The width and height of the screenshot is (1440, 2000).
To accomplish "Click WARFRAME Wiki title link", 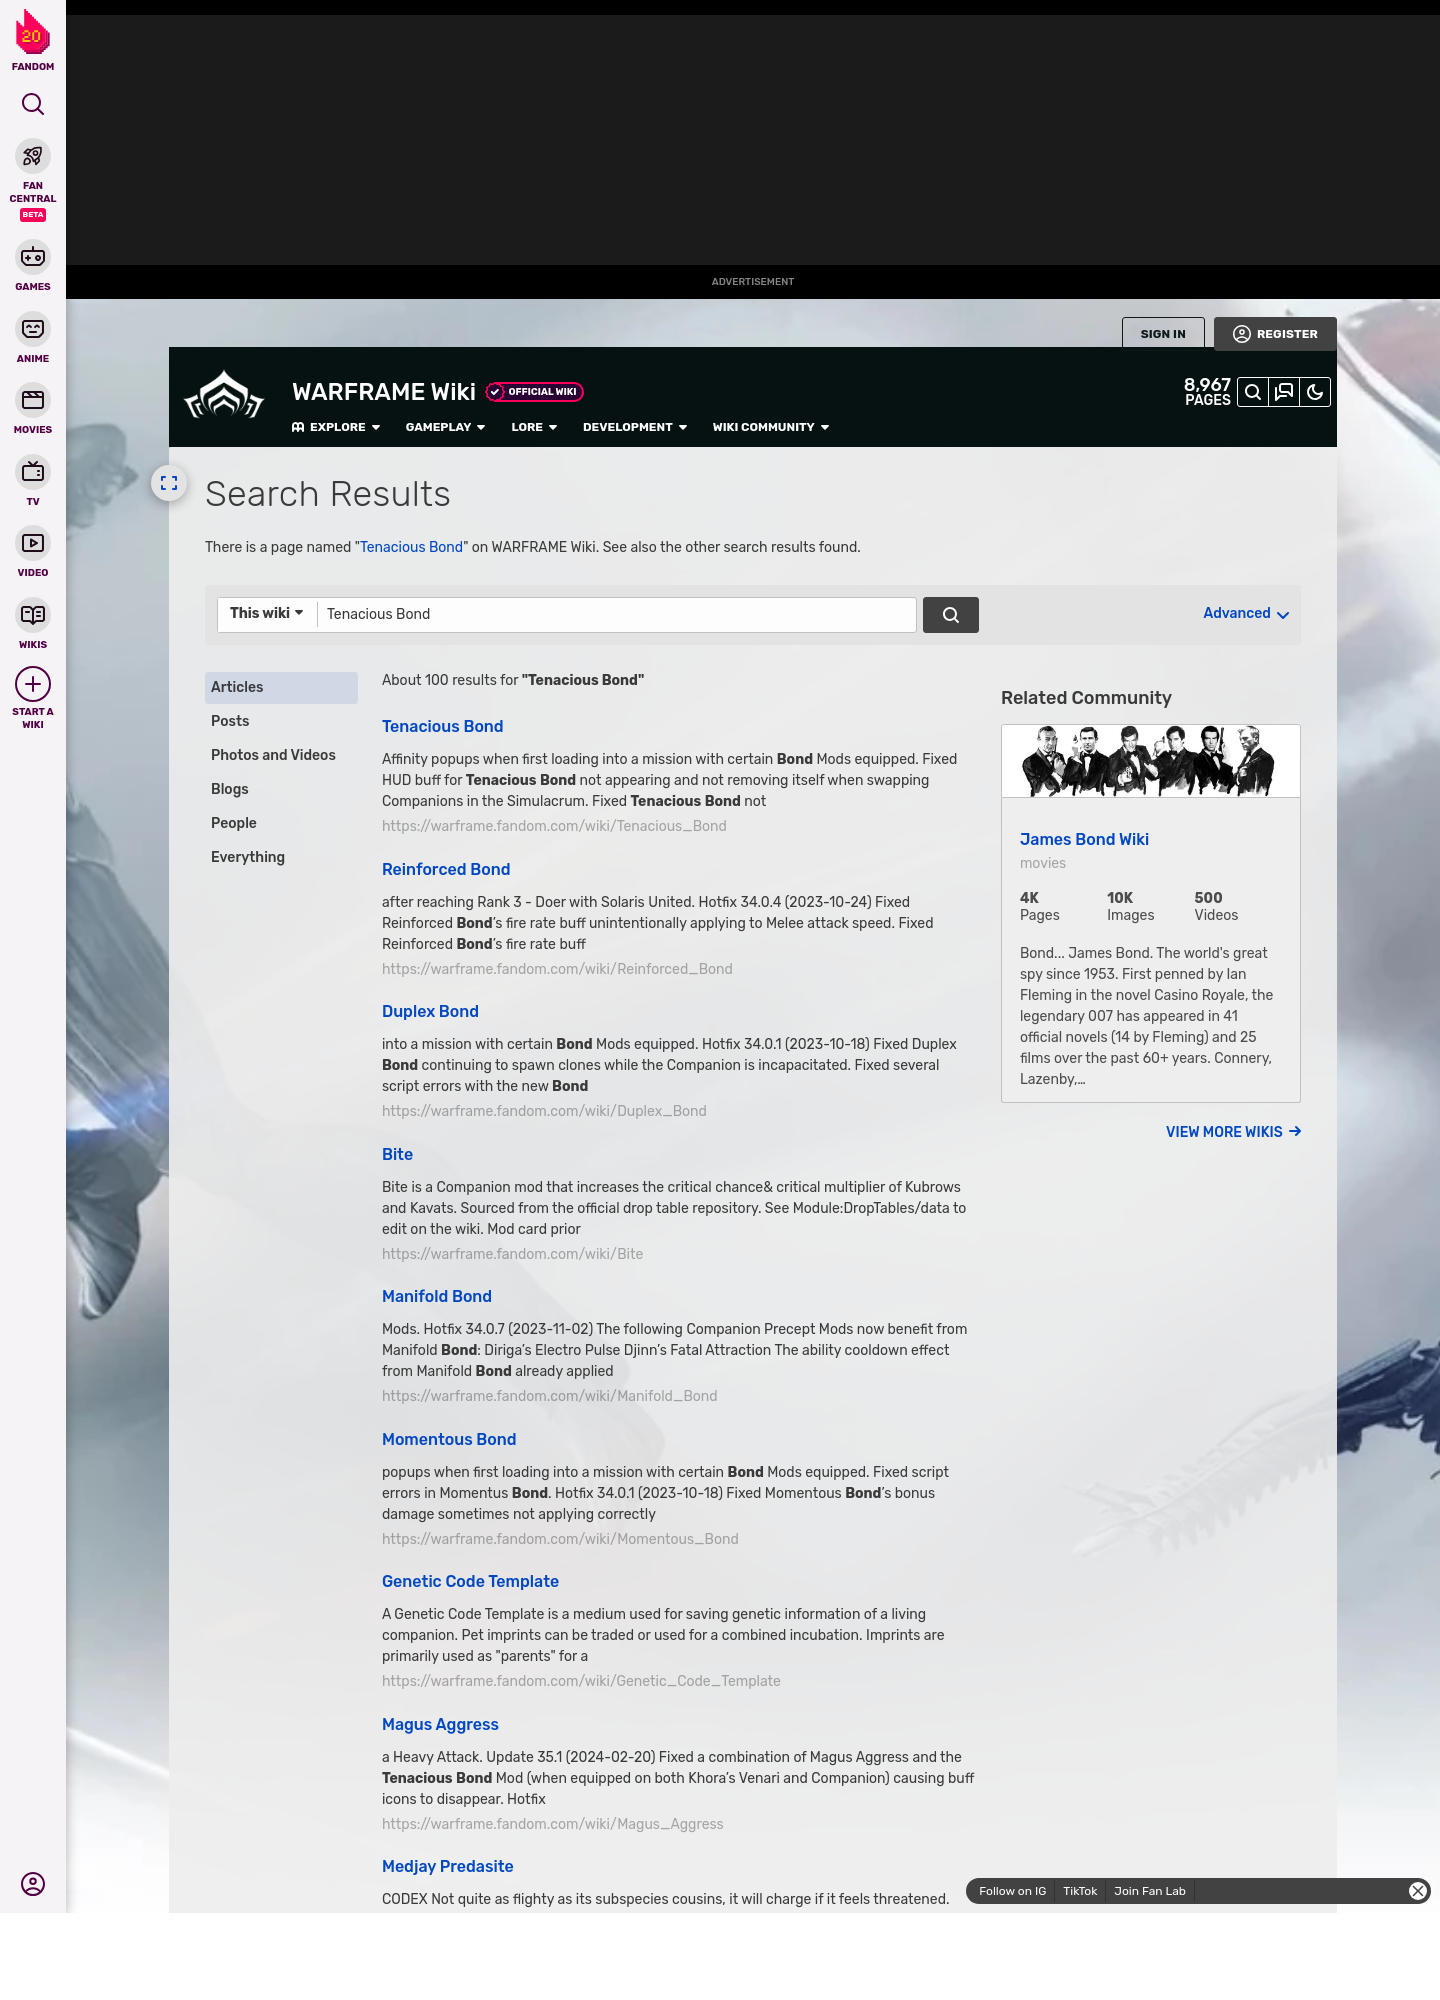I will coord(384,392).
